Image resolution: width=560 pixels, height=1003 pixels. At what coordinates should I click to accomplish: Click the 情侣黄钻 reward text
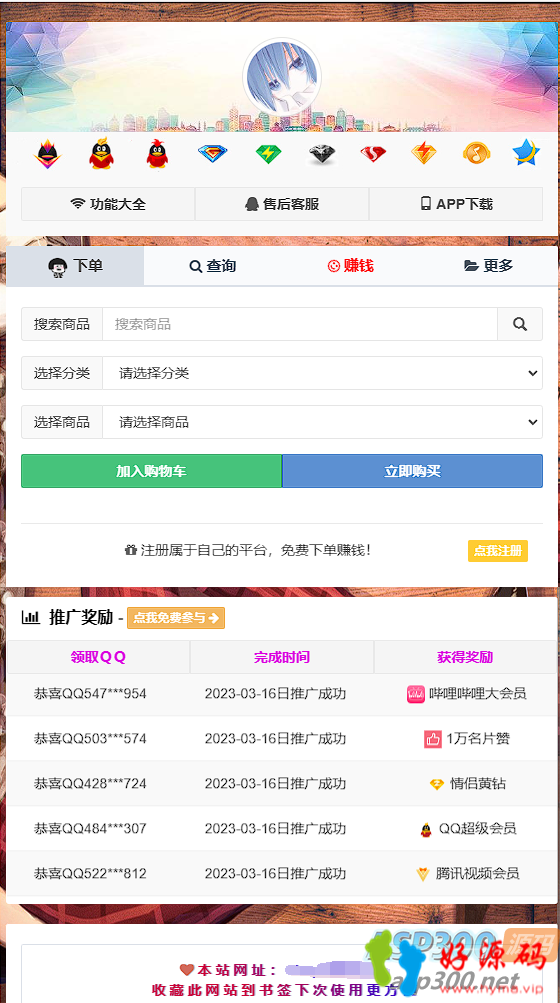pos(477,784)
